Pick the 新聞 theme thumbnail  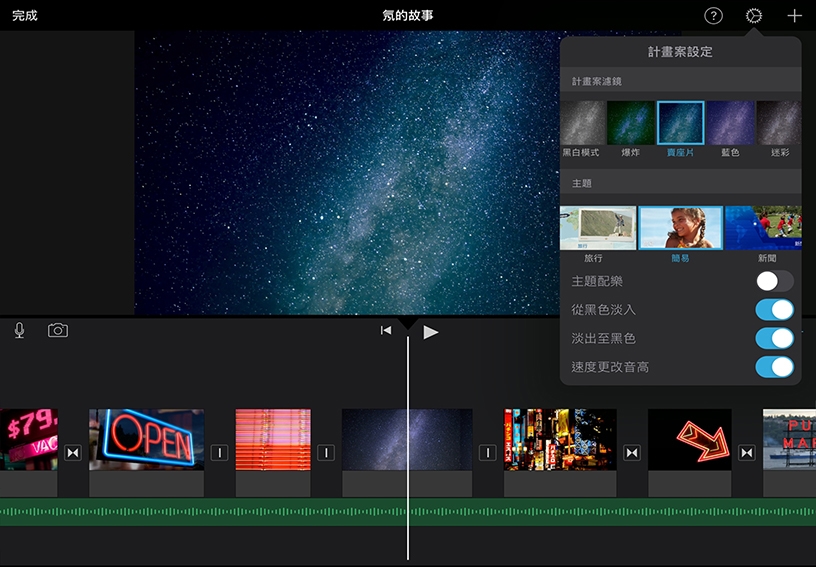click(x=765, y=228)
